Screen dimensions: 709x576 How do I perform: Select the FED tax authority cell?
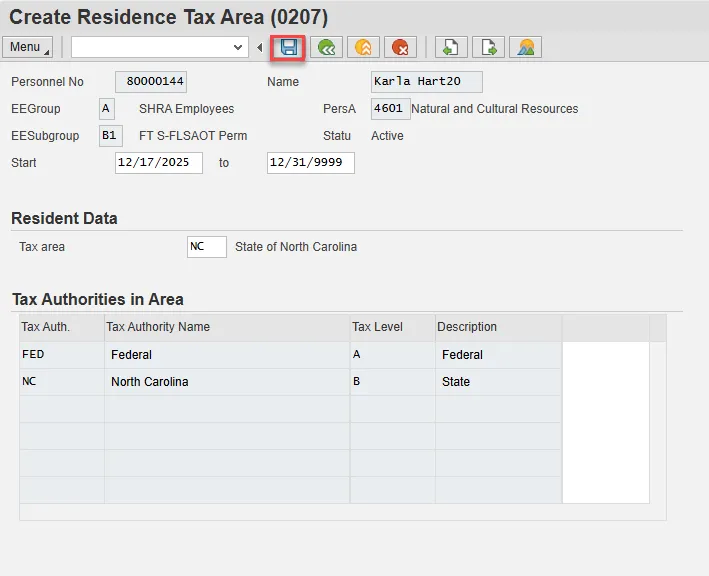tap(62, 355)
